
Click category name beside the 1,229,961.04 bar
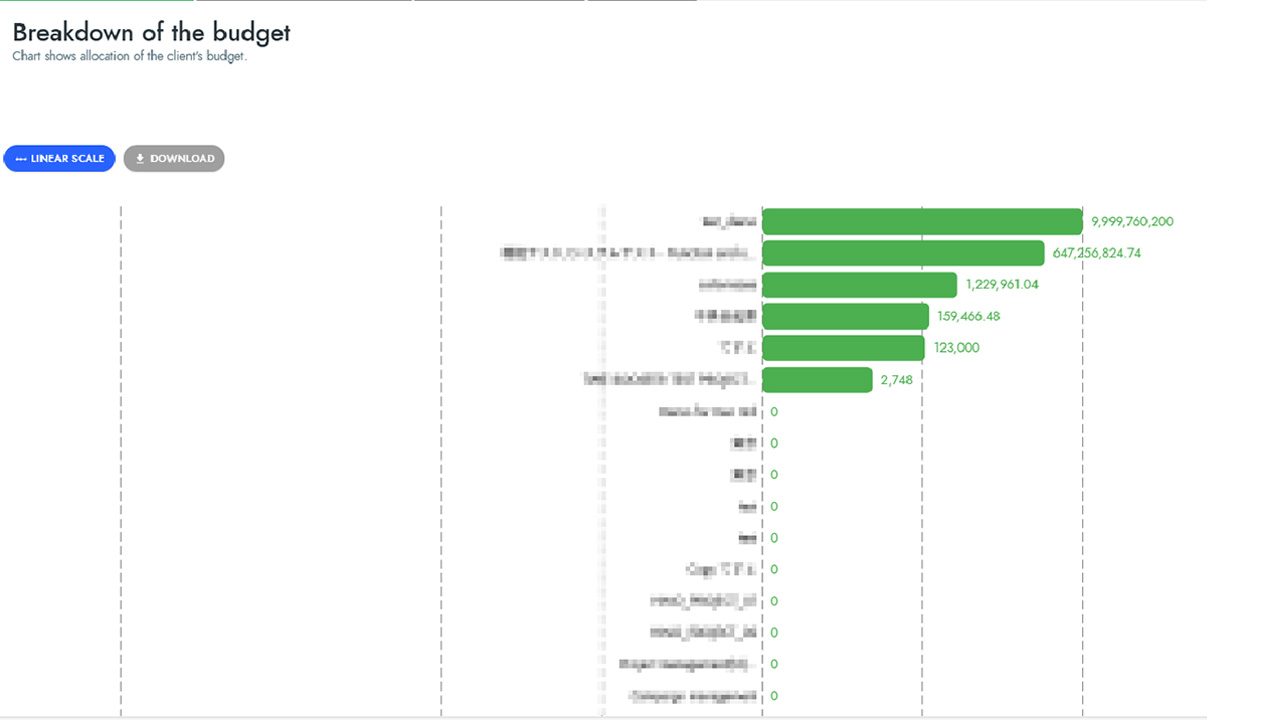(x=727, y=285)
